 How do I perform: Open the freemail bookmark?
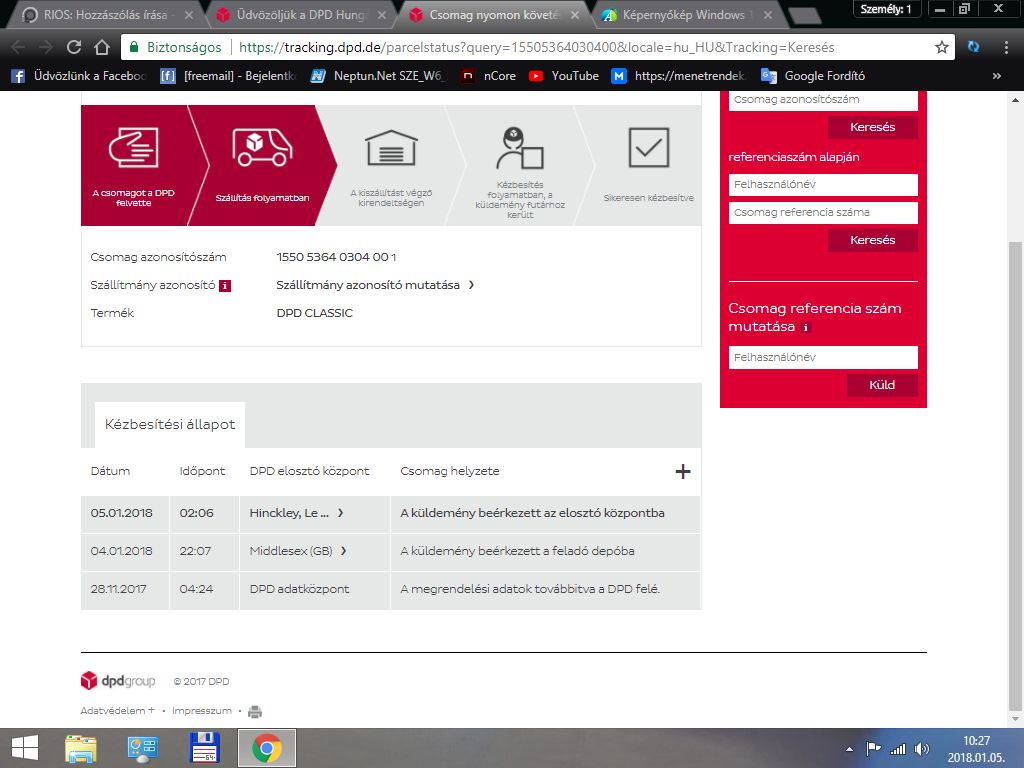tap(228, 76)
